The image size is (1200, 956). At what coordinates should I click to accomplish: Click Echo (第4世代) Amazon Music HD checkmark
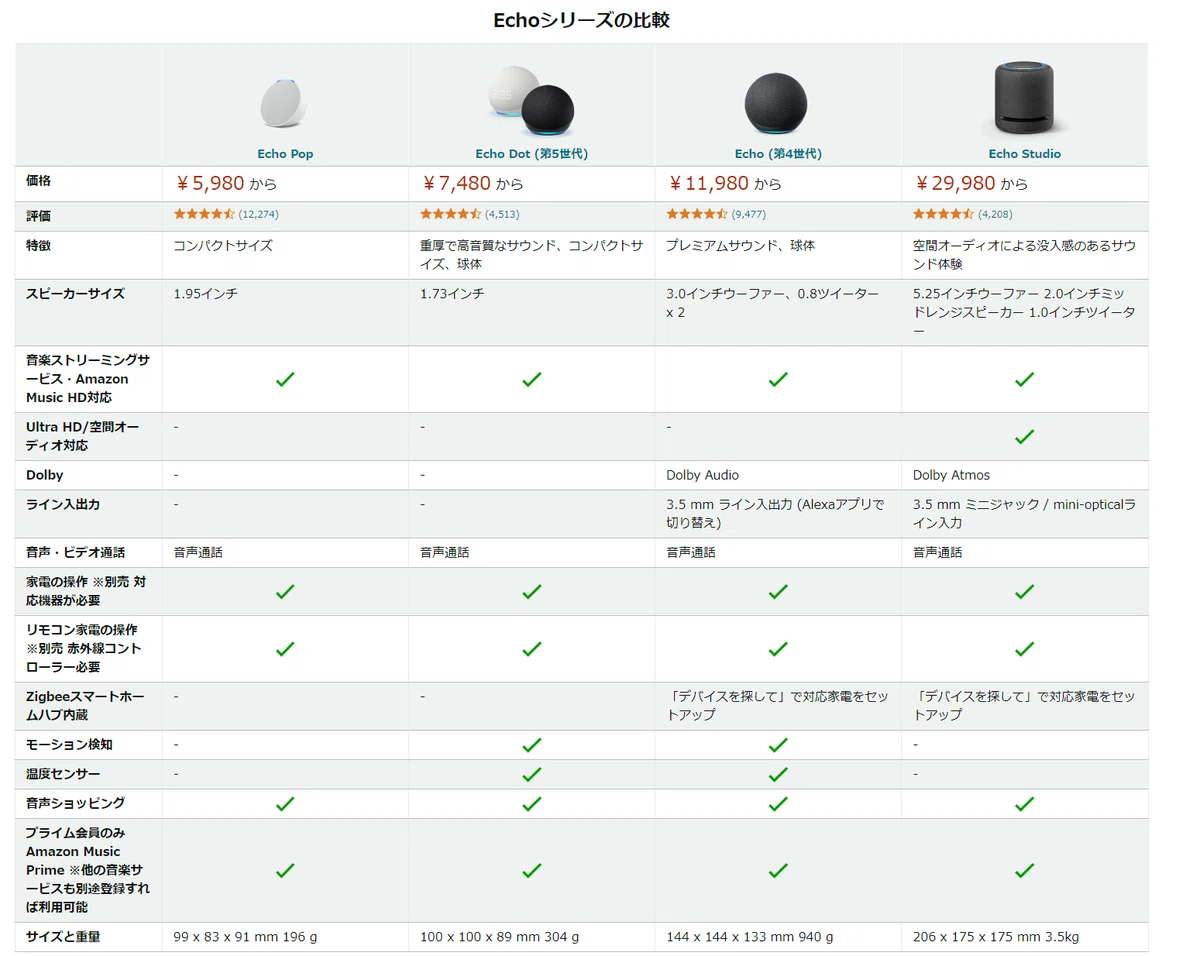pos(778,379)
